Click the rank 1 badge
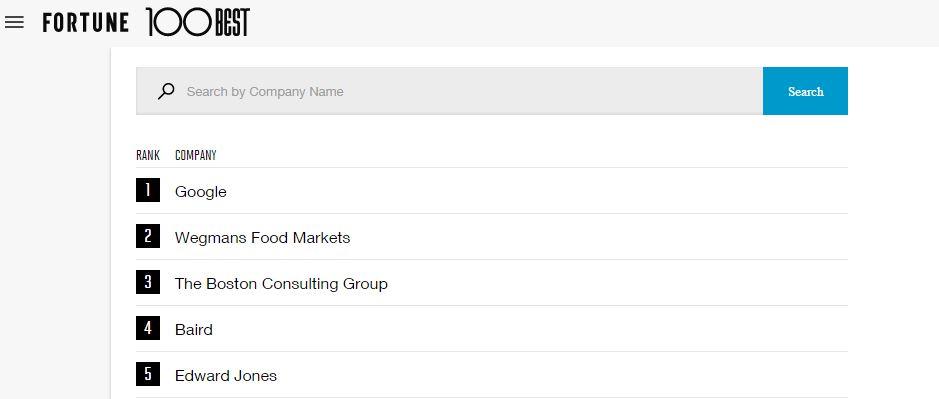This screenshot has height=399, width=939. tap(148, 191)
